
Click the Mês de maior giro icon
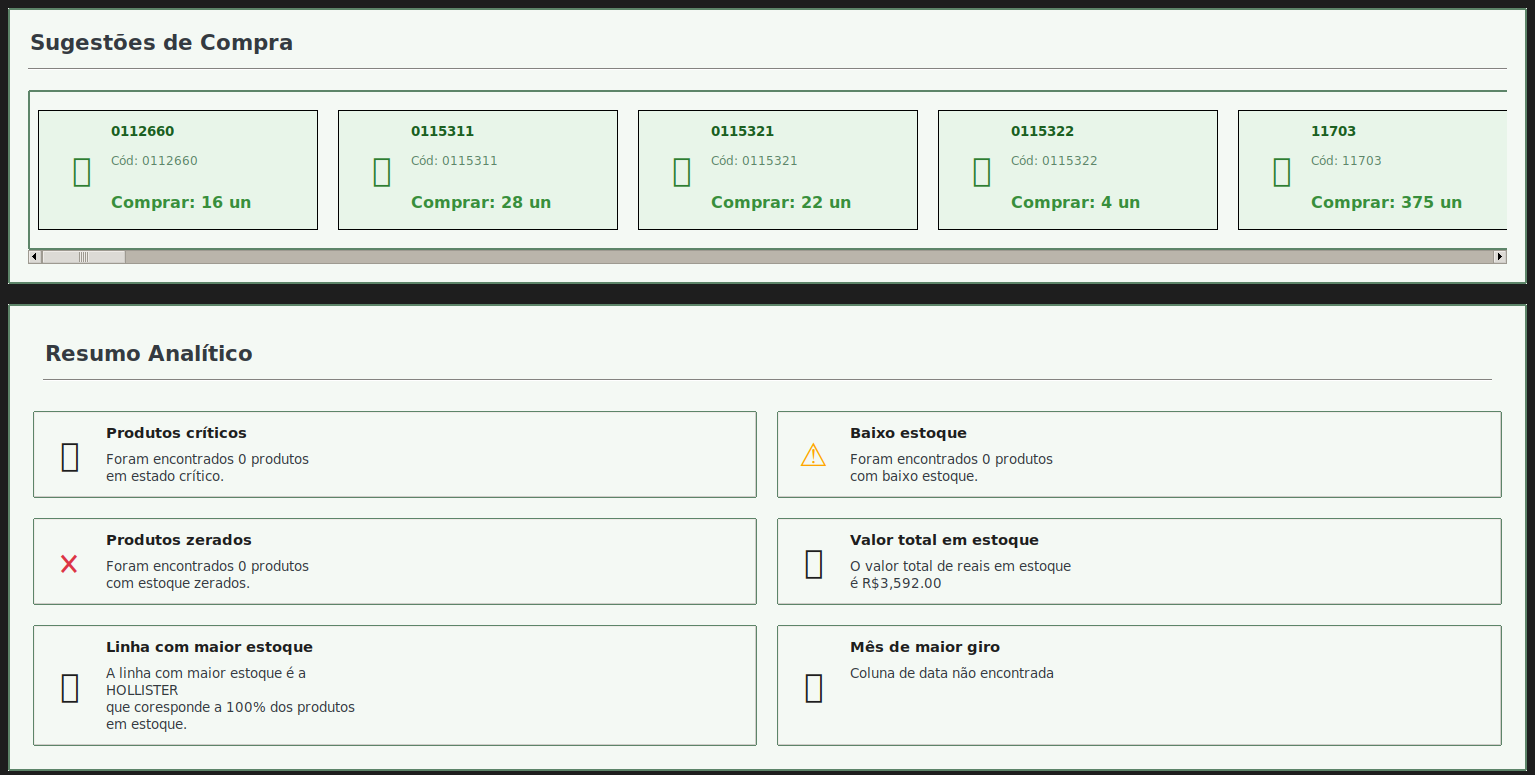pos(814,688)
